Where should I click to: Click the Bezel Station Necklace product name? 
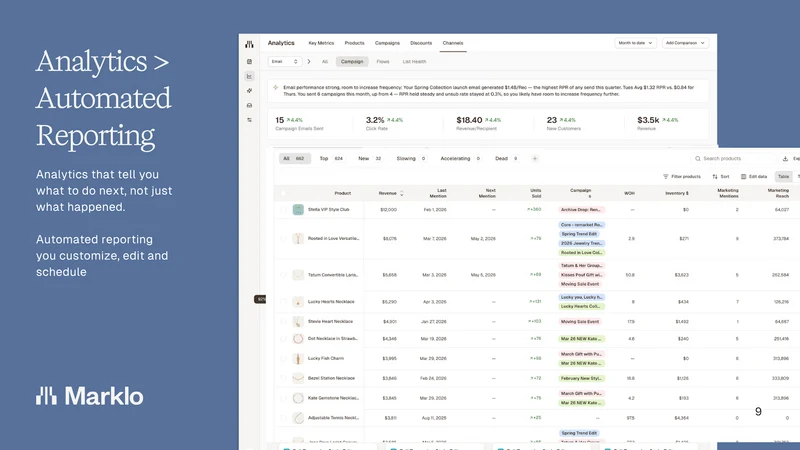click(331, 378)
